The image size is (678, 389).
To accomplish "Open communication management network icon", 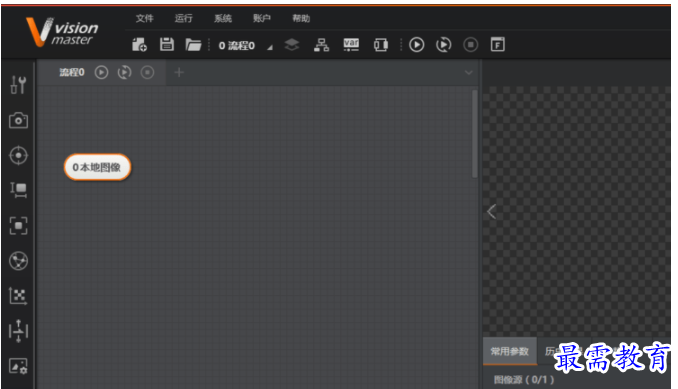I will (321, 45).
